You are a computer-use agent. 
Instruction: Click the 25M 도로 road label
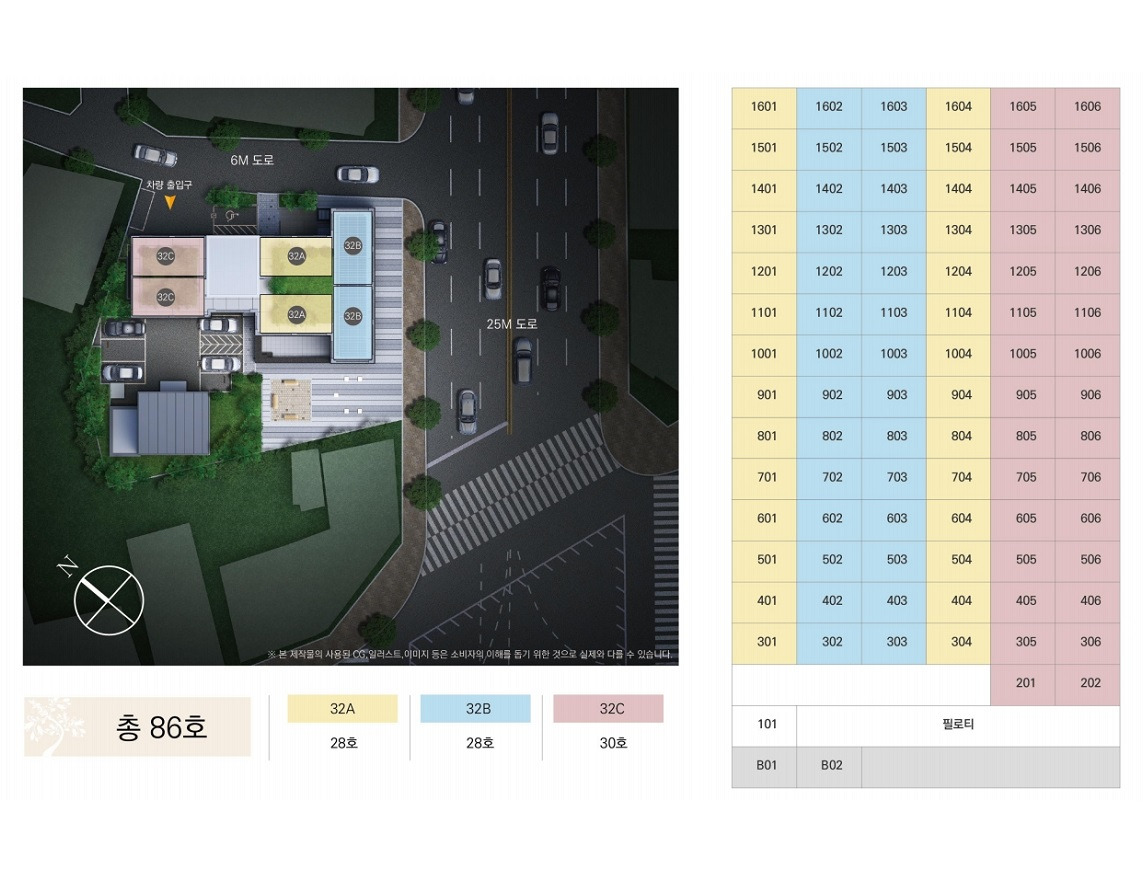coord(512,324)
